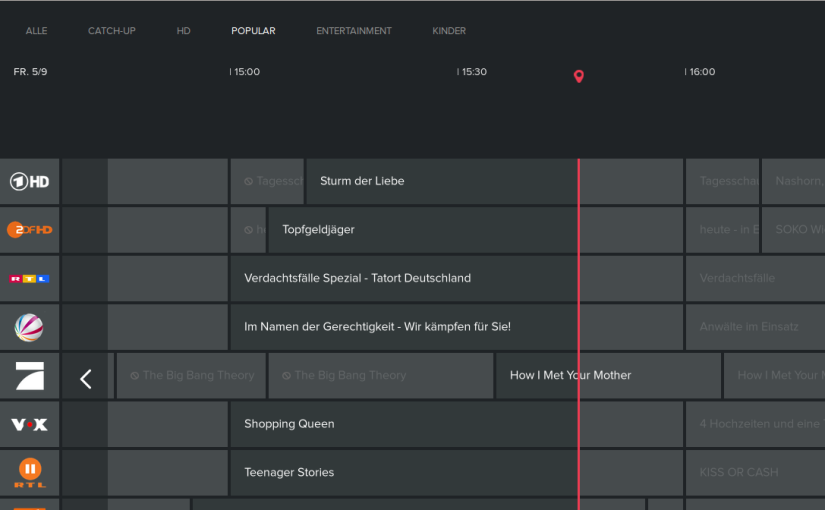Screen dimensions: 825x510
Task: Select the upcoming Verdachtsfälle on RTL
Action: (x=756, y=278)
